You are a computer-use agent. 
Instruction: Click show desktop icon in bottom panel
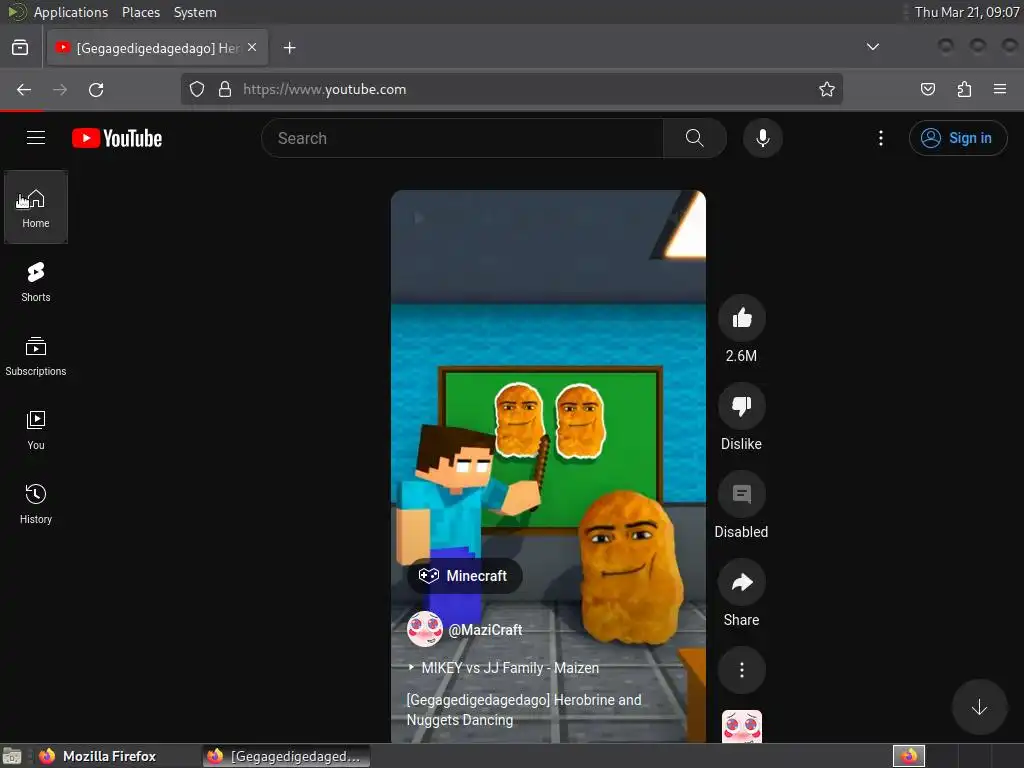12,756
